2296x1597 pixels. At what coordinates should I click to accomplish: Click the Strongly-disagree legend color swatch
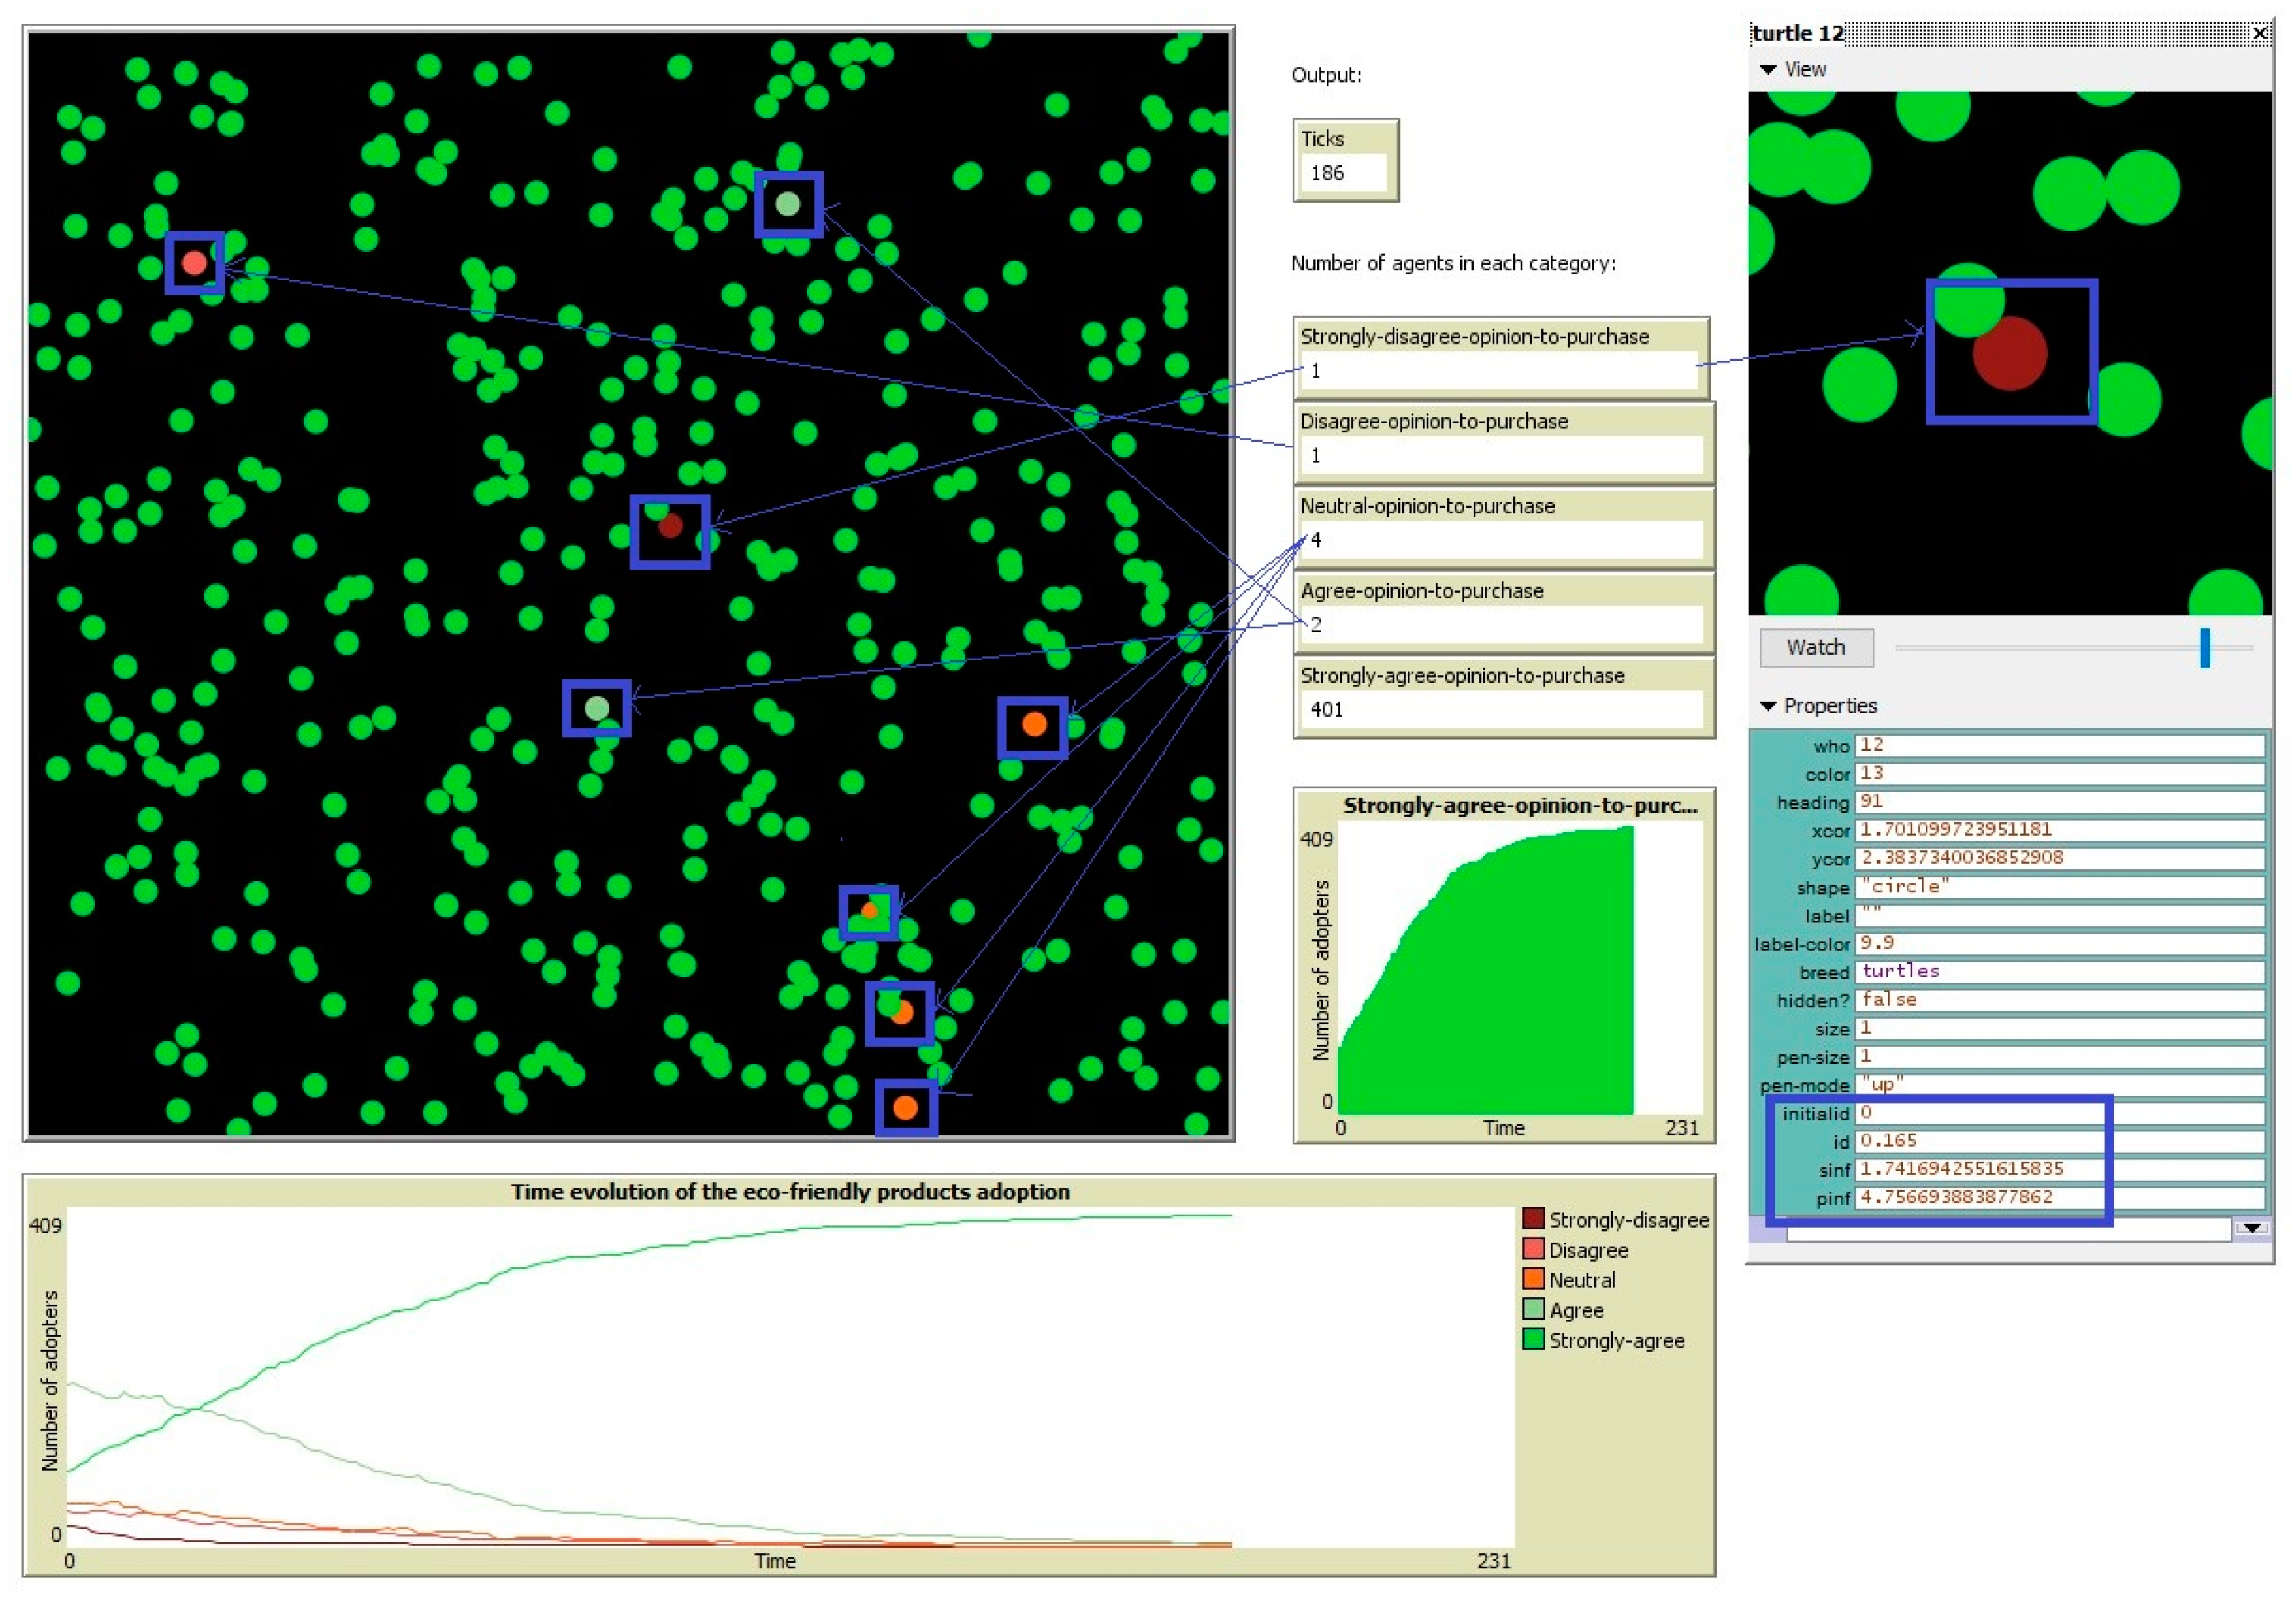1533,1219
